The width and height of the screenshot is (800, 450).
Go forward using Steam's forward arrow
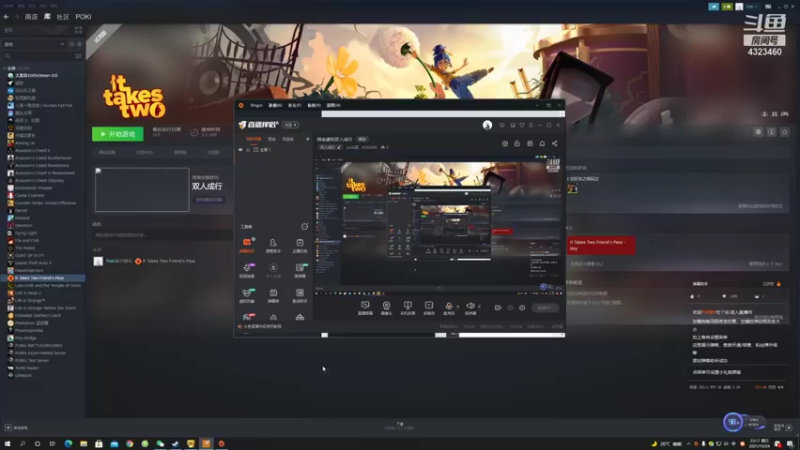click(x=16, y=17)
